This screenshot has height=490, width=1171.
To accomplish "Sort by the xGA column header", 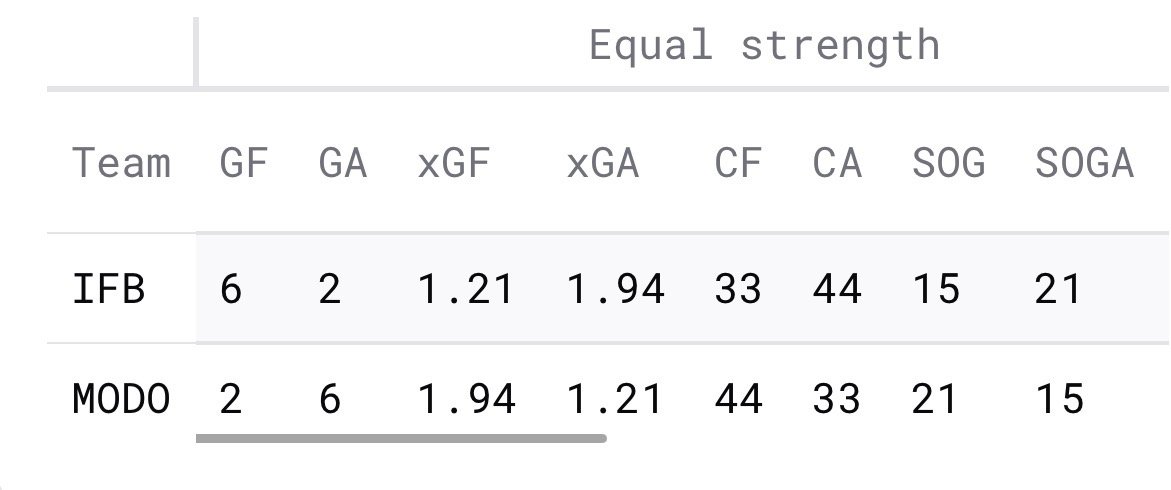I will pos(602,162).
